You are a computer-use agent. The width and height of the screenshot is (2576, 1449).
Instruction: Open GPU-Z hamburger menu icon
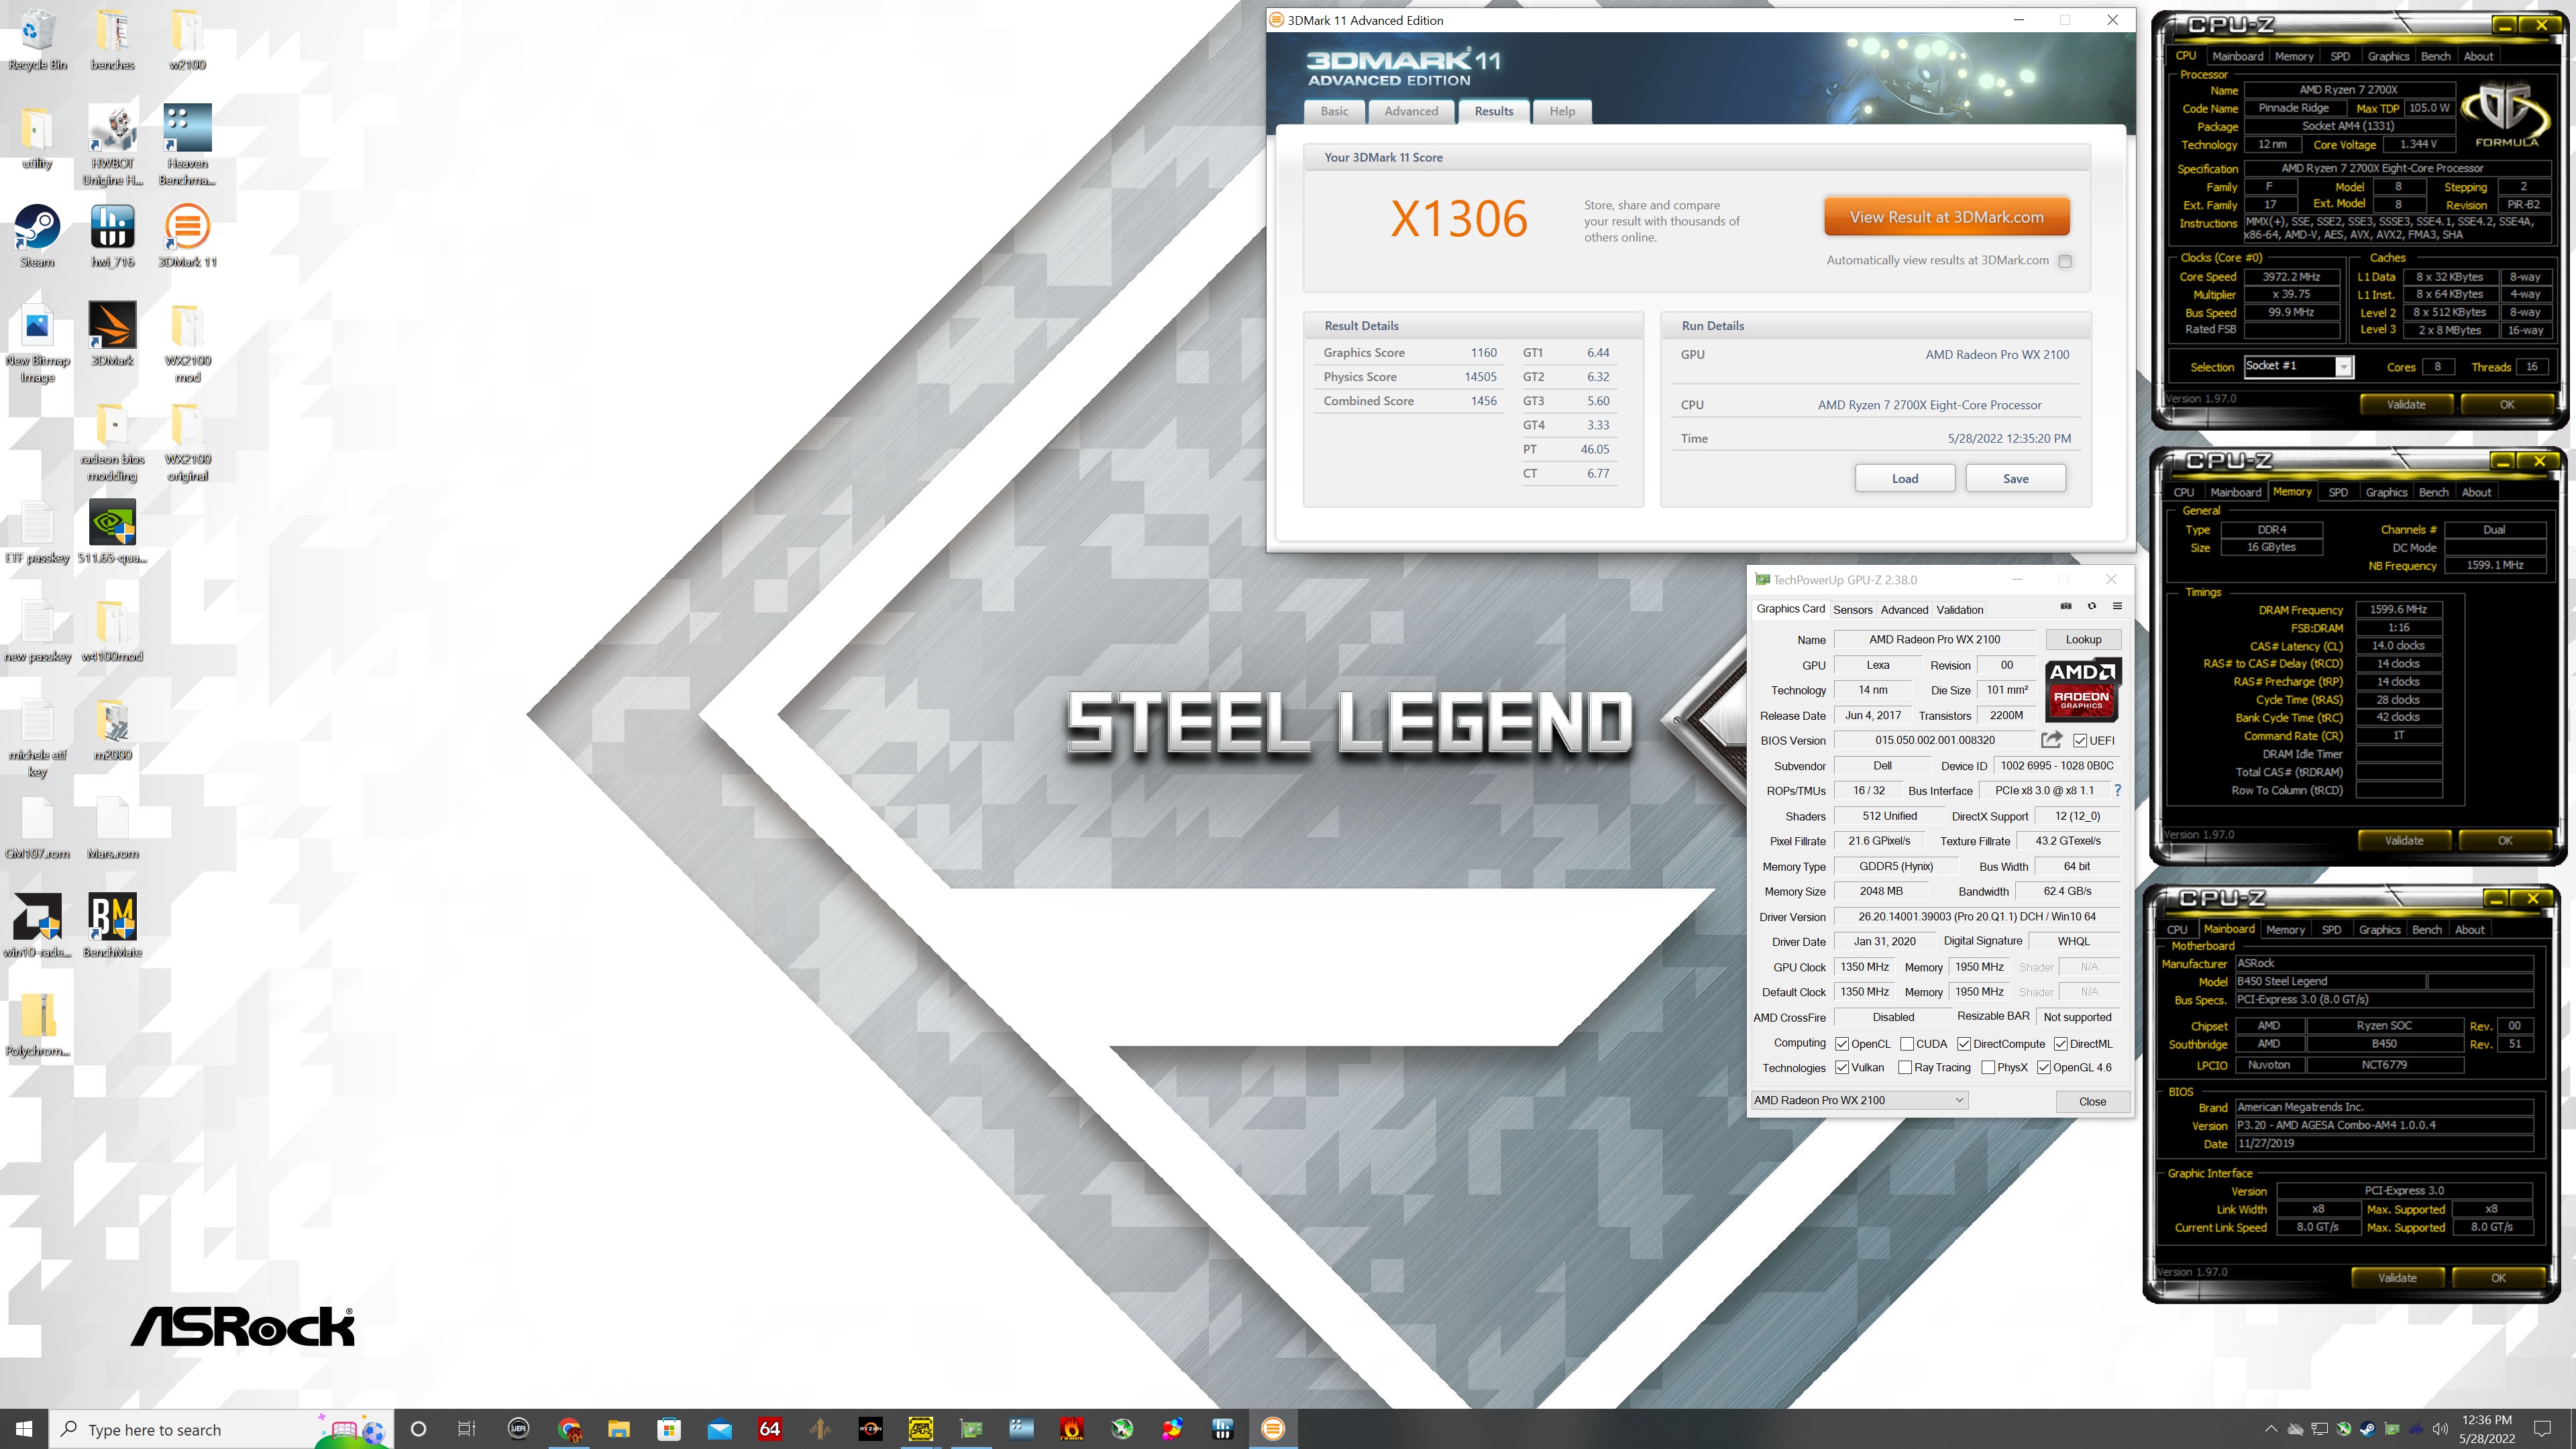pyautogui.click(x=2117, y=606)
